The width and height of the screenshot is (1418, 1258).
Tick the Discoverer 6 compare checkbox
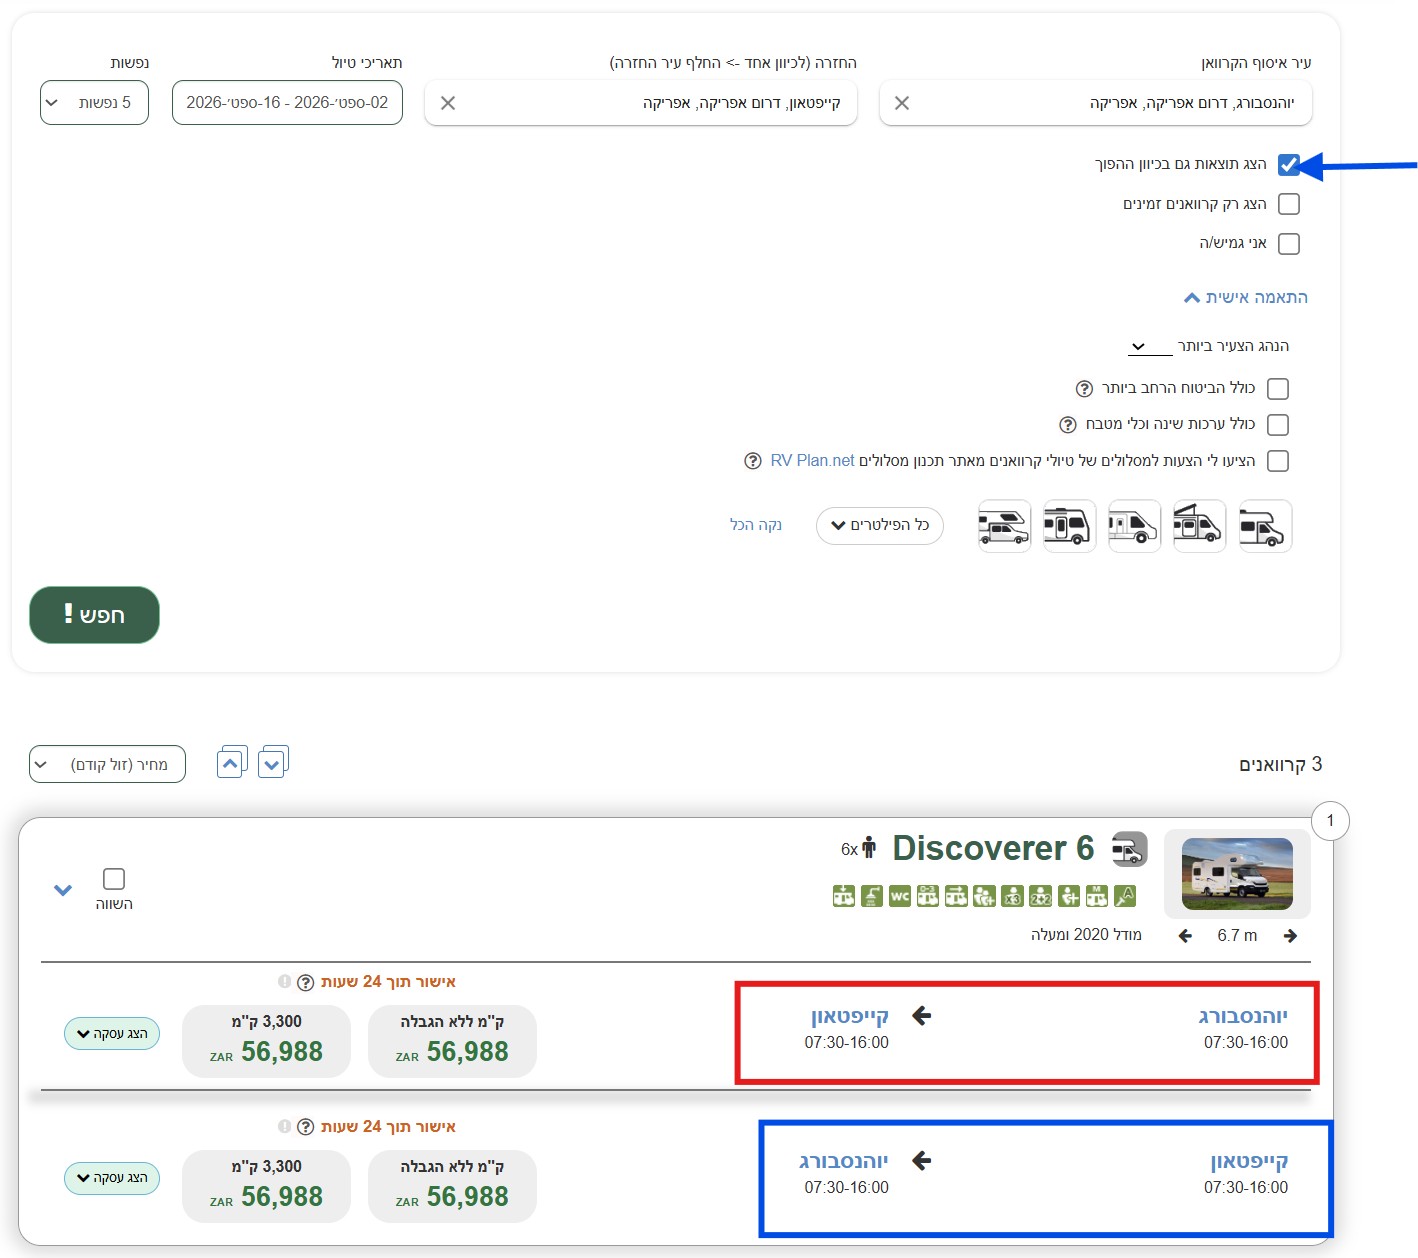(114, 879)
